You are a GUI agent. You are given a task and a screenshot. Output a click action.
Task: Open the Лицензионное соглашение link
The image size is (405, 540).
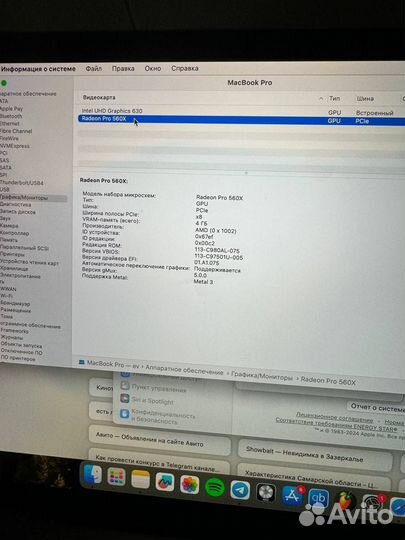(334, 417)
